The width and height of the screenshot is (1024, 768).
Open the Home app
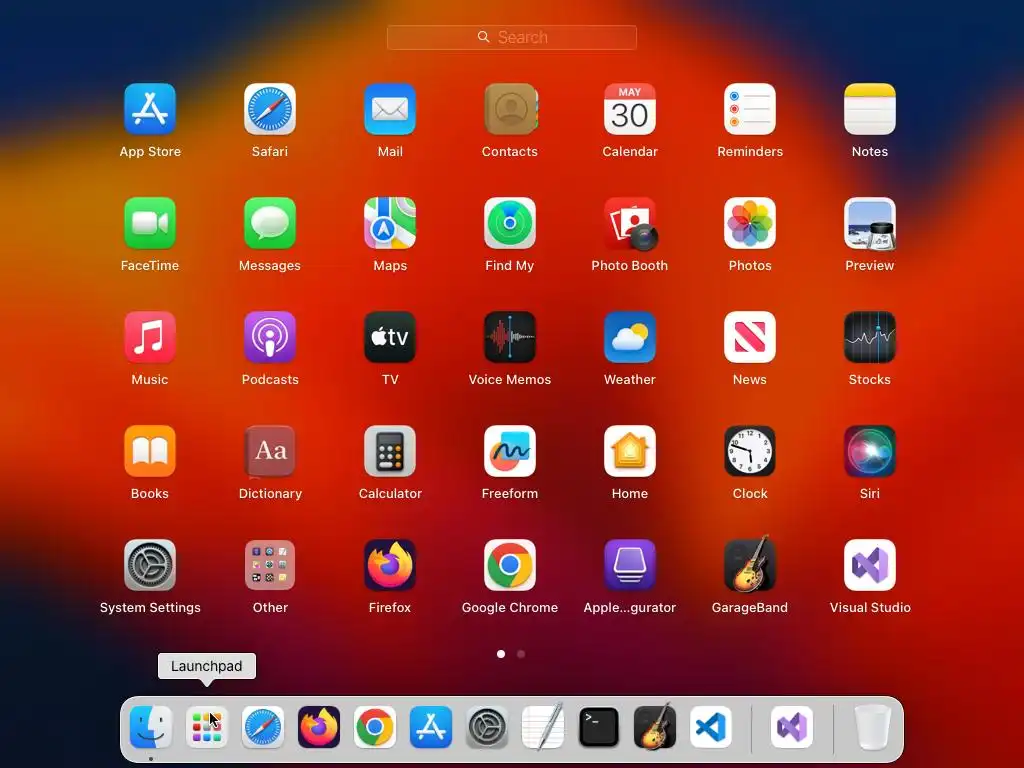coord(630,451)
